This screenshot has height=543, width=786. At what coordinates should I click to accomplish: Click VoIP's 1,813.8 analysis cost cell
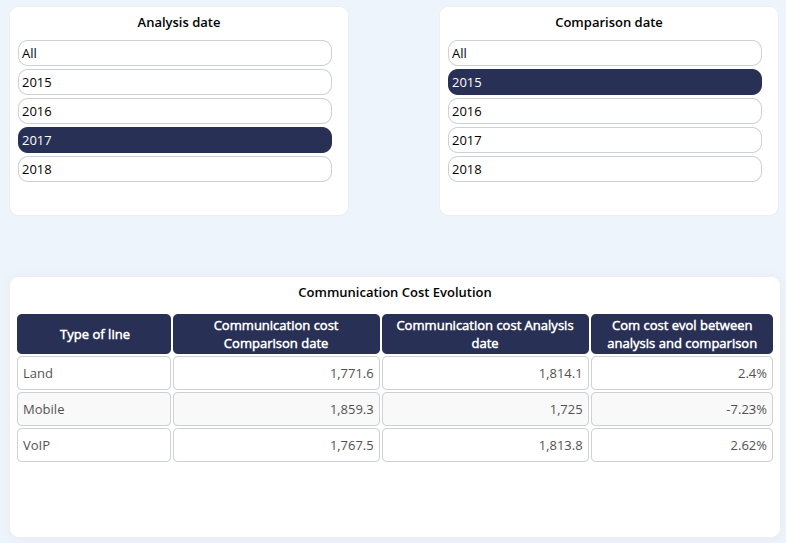(x=484, y=445)
